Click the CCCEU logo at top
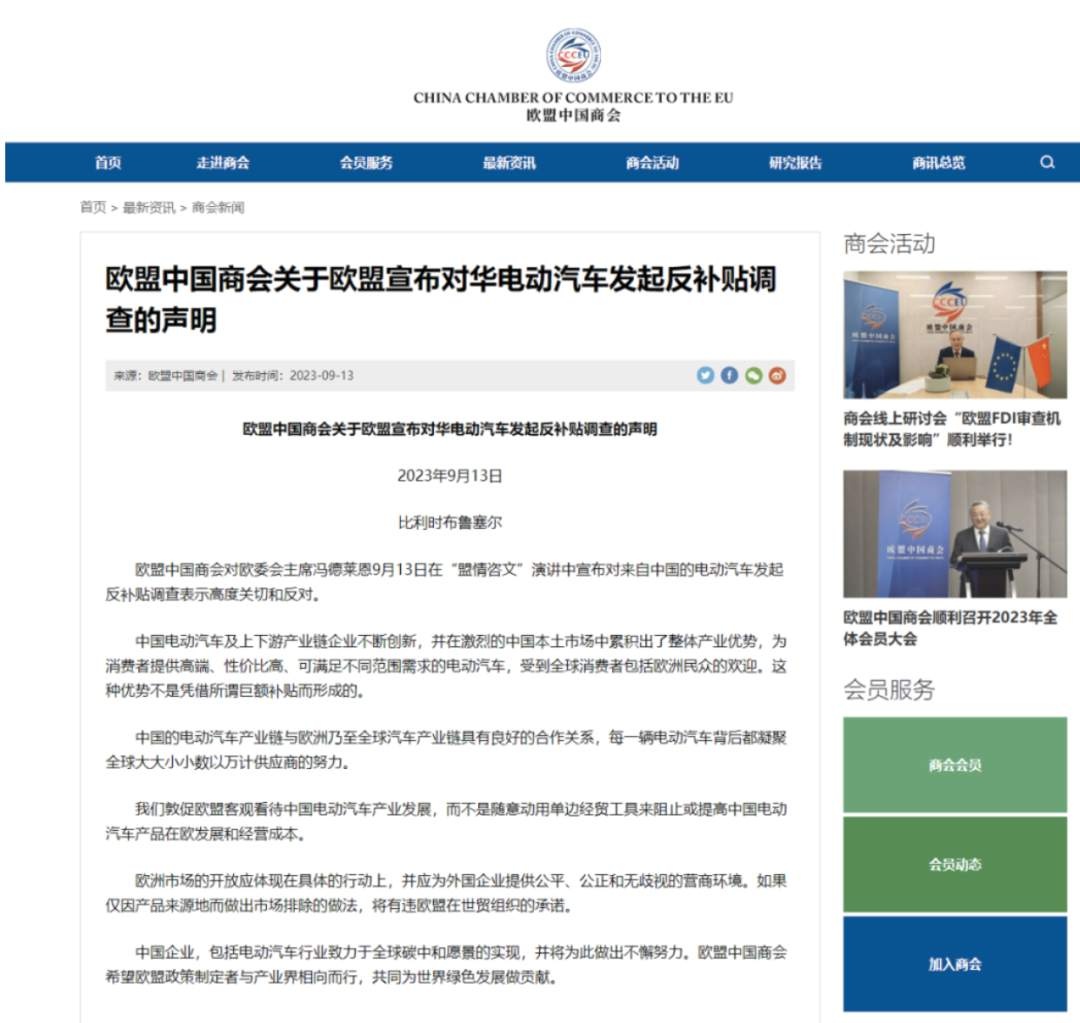This screenshot has width=1080, height=1023. tap(573, 55)
